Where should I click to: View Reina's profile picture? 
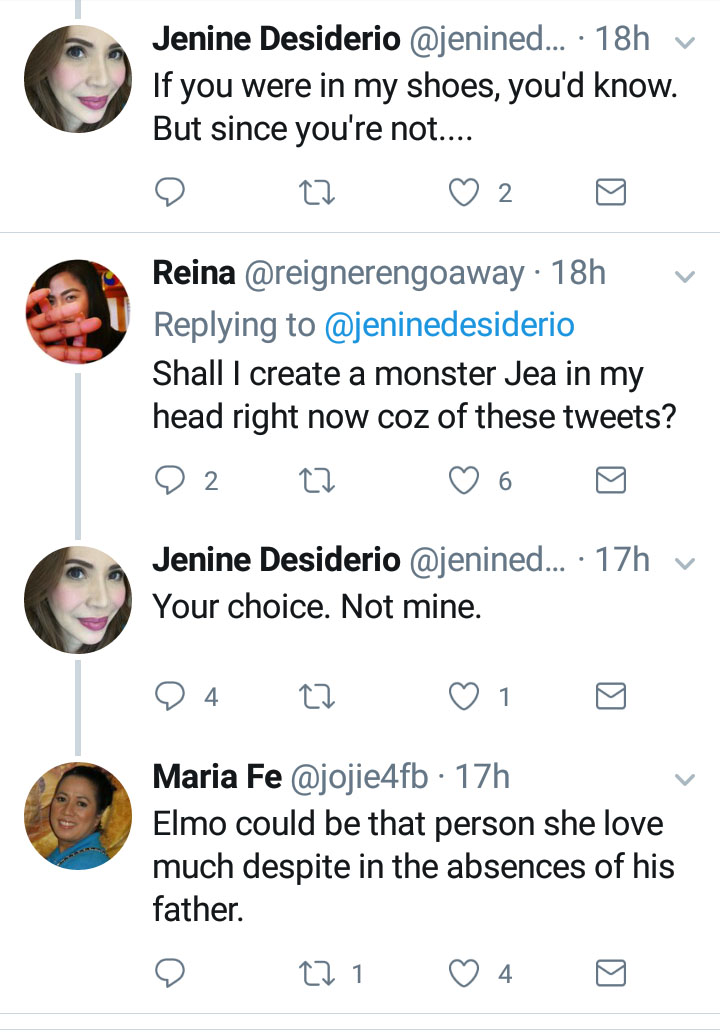click(78, 311)
